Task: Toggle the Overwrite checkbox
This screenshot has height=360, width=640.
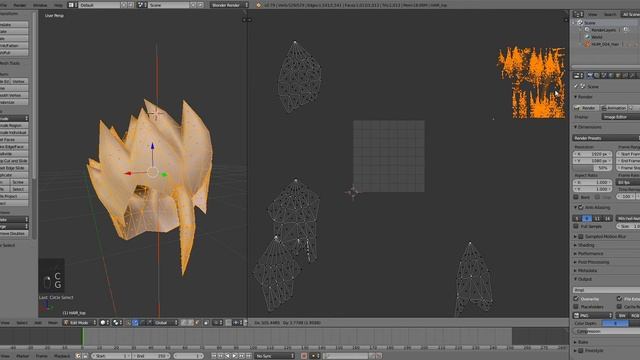Action: click(576, 299)
